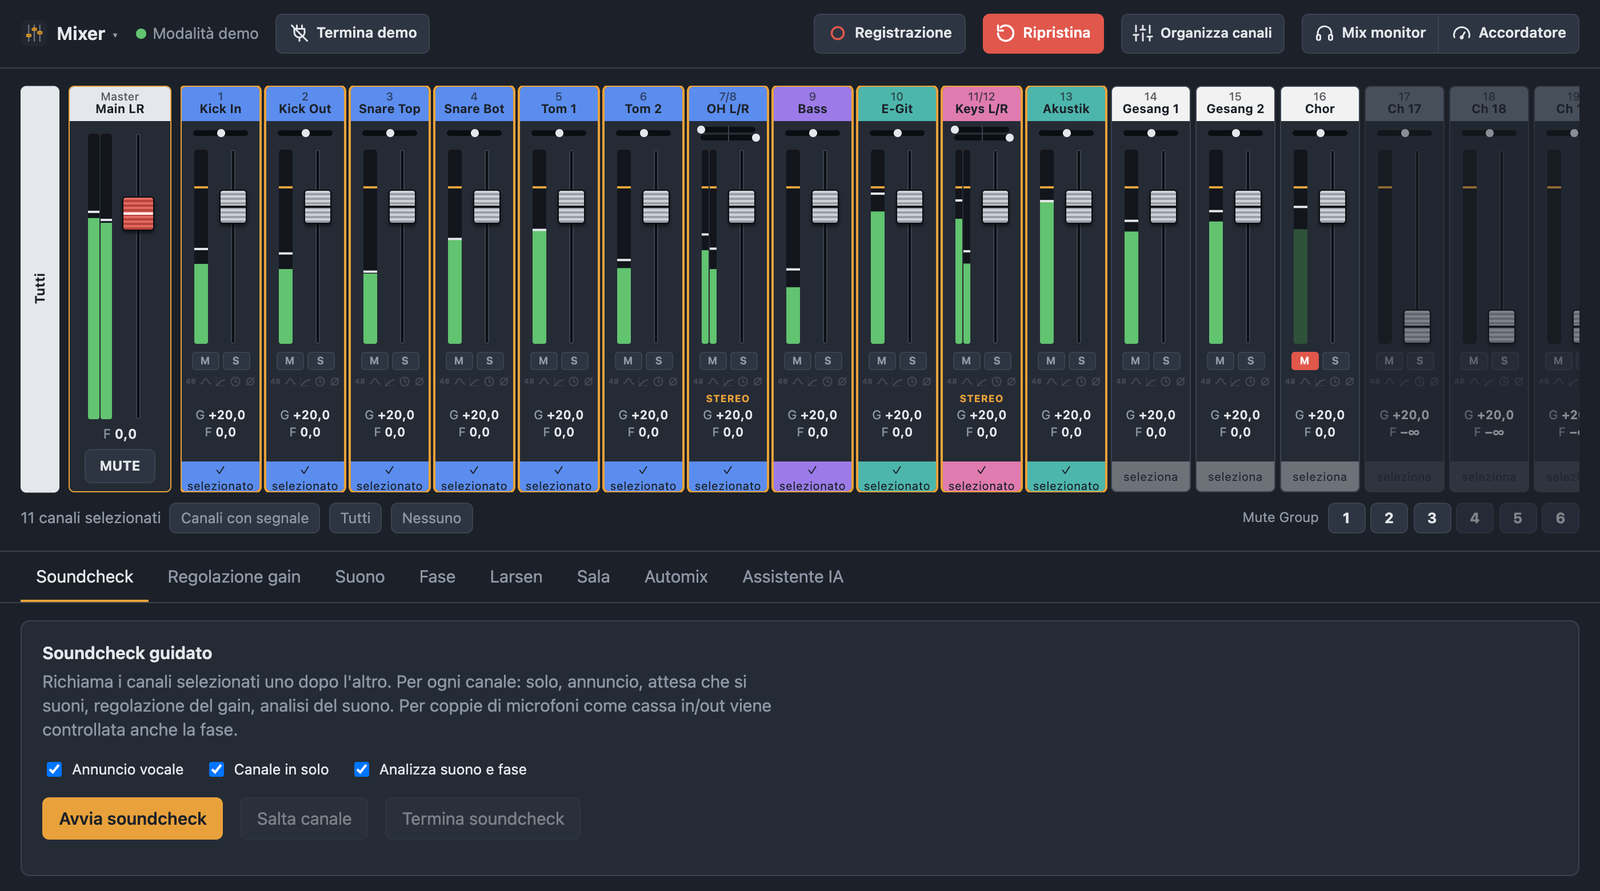Activate Mute Group 3

[1432, 518]
